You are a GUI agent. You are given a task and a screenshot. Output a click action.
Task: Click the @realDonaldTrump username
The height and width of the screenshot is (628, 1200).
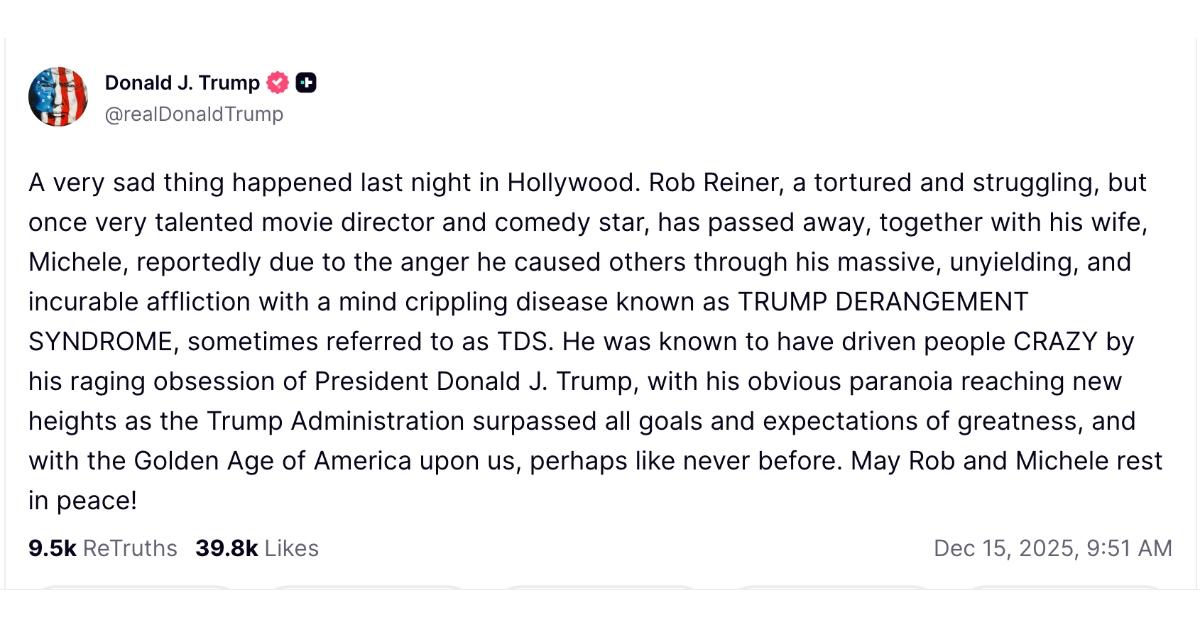195,114
